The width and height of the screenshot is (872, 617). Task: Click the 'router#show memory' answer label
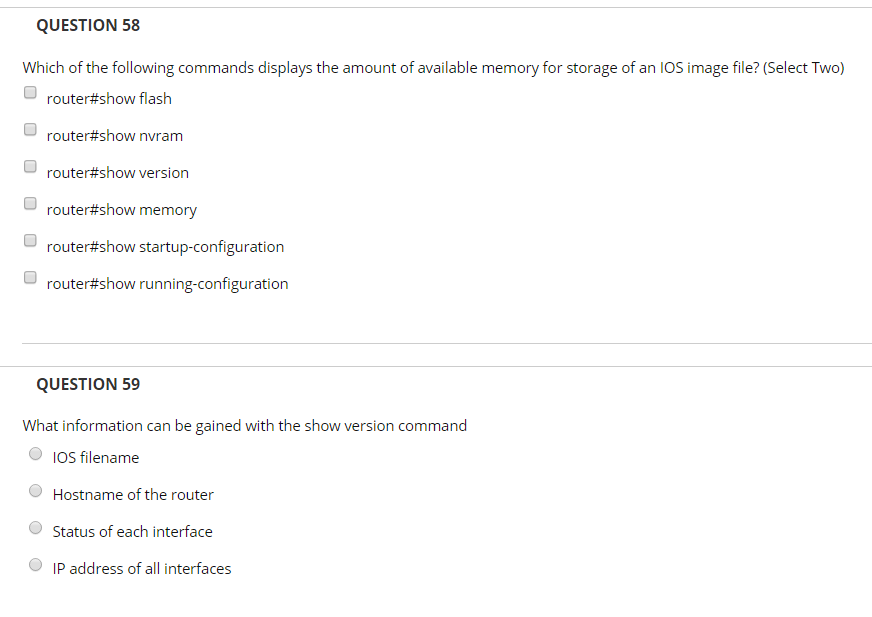tap(122, 209)
